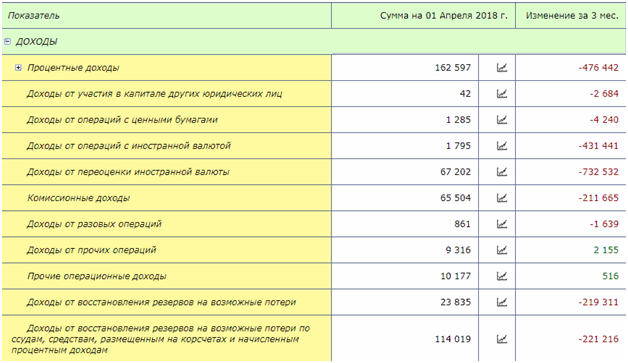Open graph icon for Доходы от разовых операций
Image resolution: width=628 pixels, height=363 pixels.
[501, 224]
